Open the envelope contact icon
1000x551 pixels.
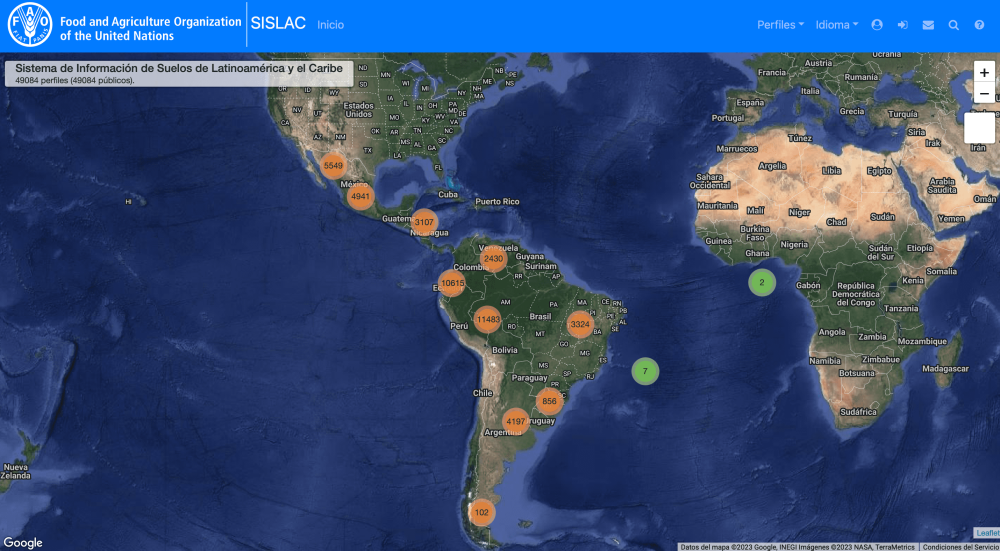pos(928,25)
